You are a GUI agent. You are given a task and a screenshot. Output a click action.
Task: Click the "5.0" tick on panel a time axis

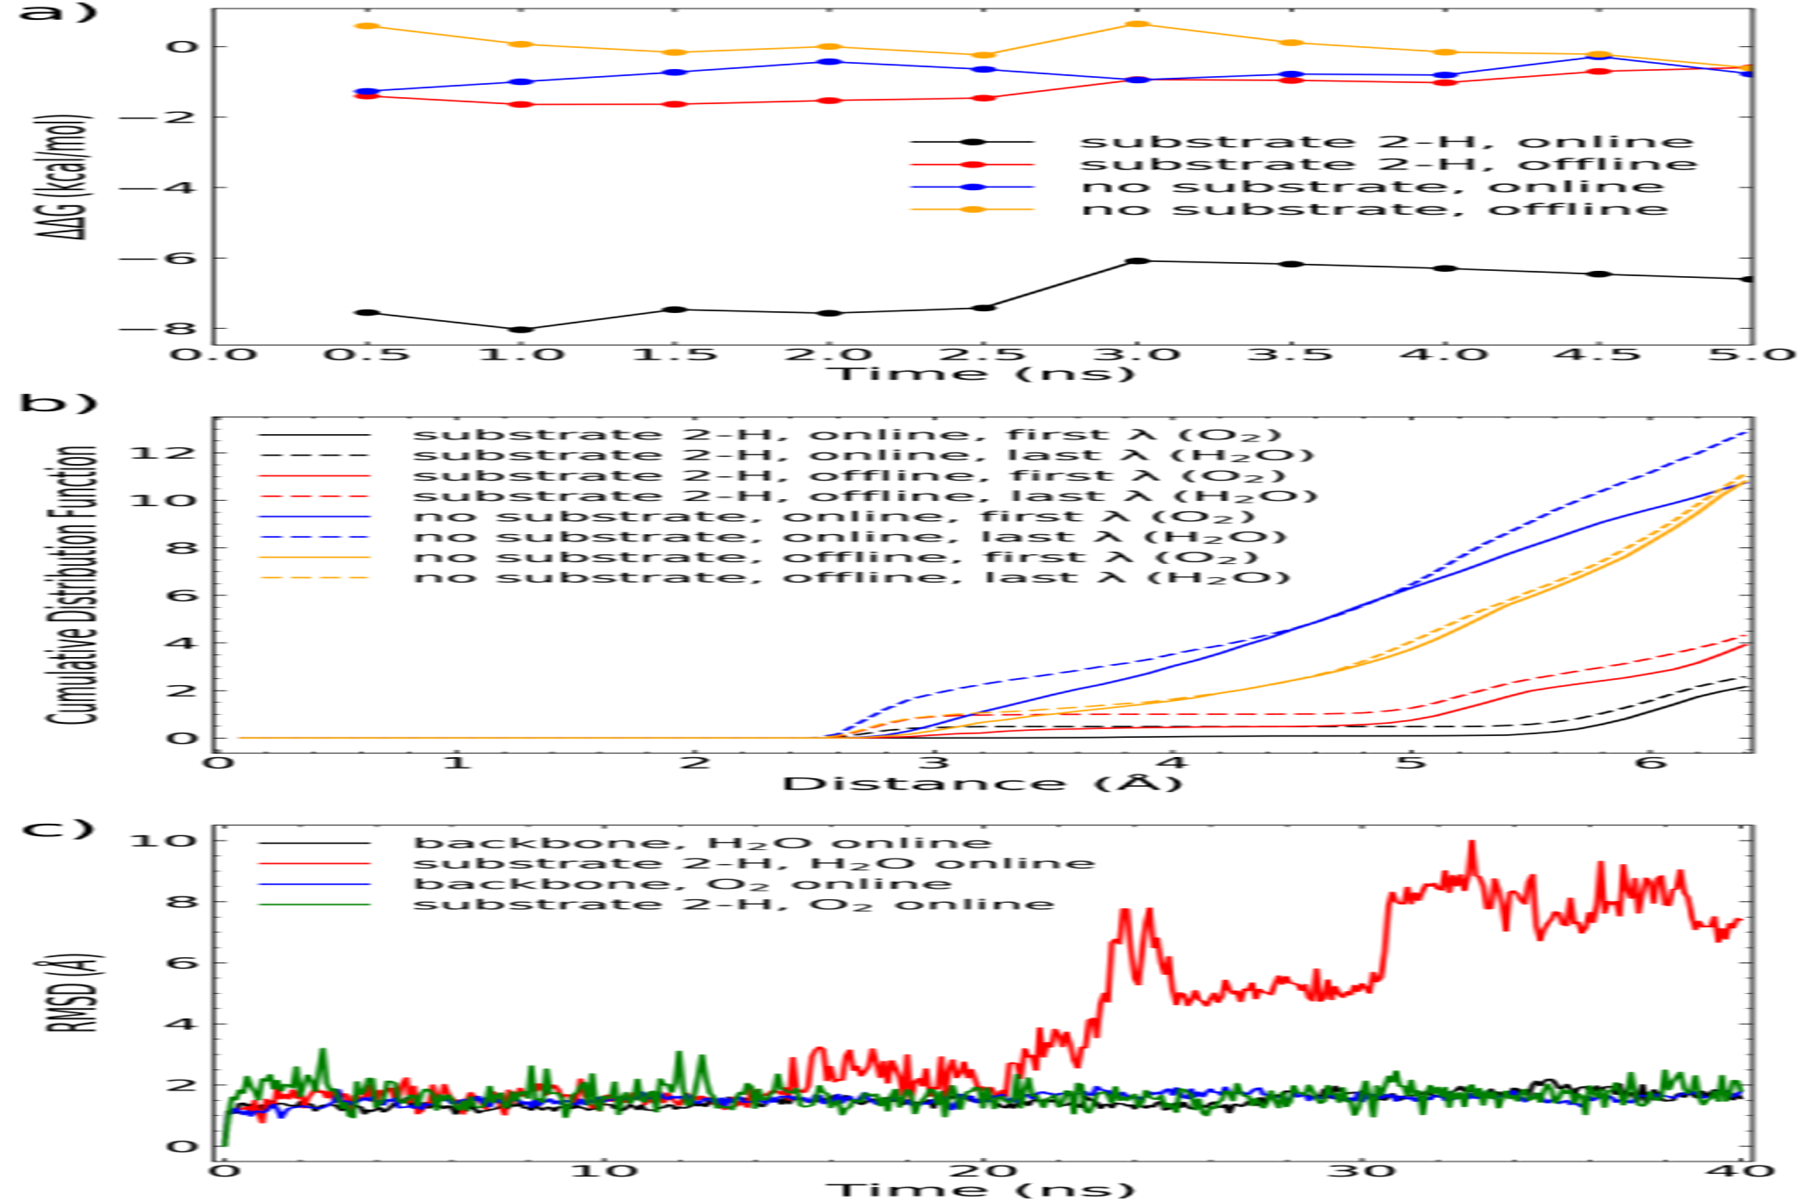click(1752, 355)
